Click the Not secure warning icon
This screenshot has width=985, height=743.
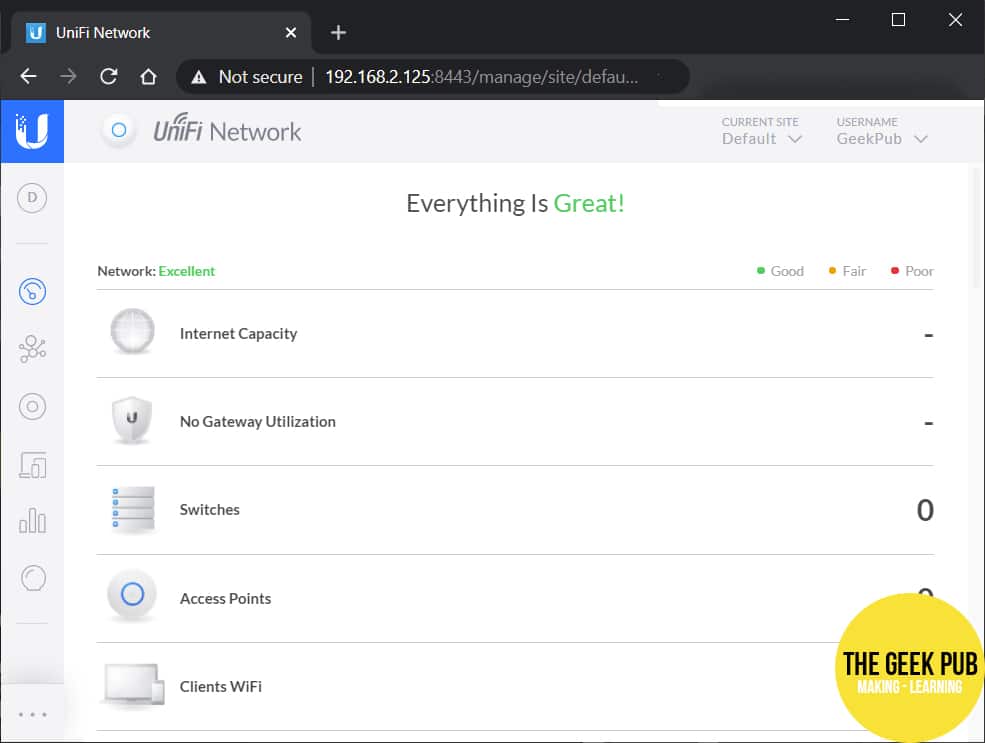pos(199,77)
